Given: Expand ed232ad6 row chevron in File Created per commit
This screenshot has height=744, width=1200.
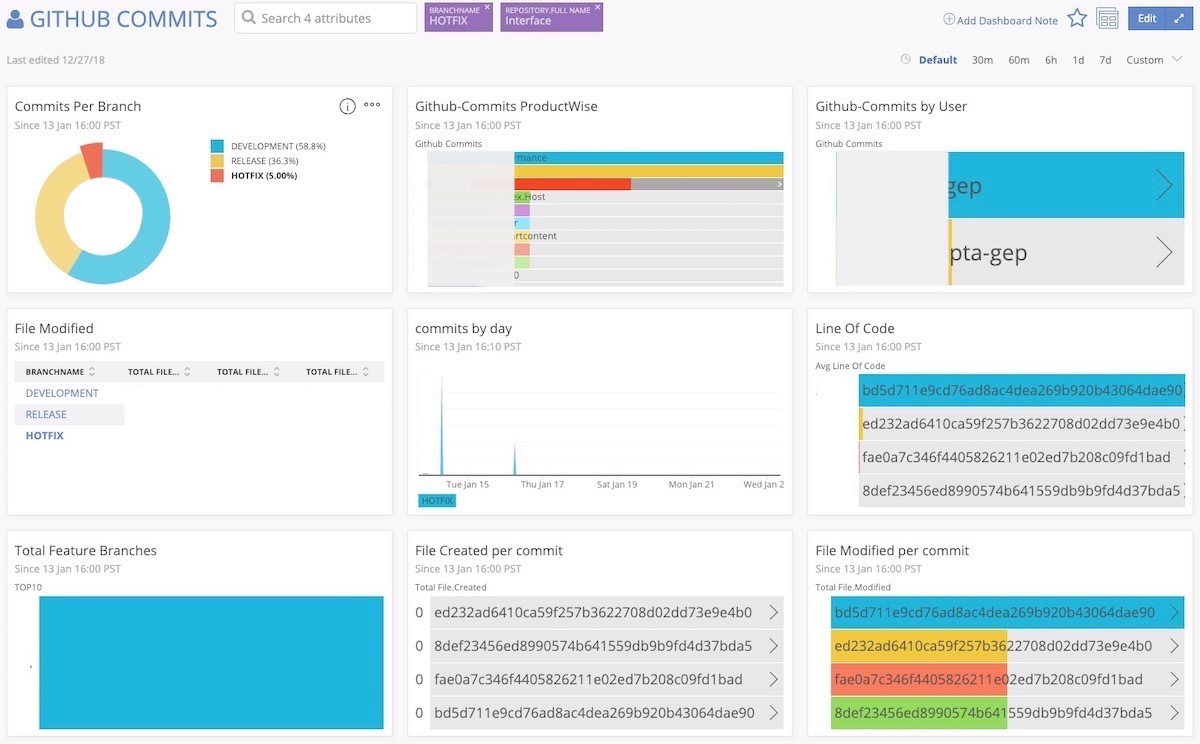Looking at the screenshot, I should coord(773,612).
